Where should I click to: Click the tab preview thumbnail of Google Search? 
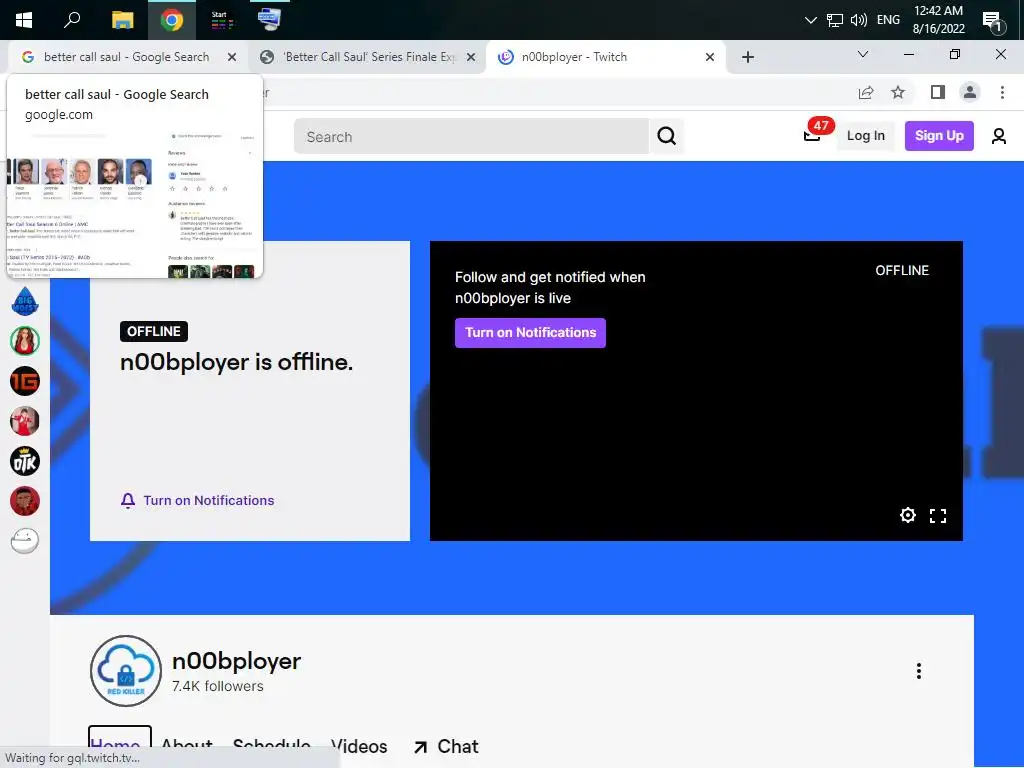[135, 203]
